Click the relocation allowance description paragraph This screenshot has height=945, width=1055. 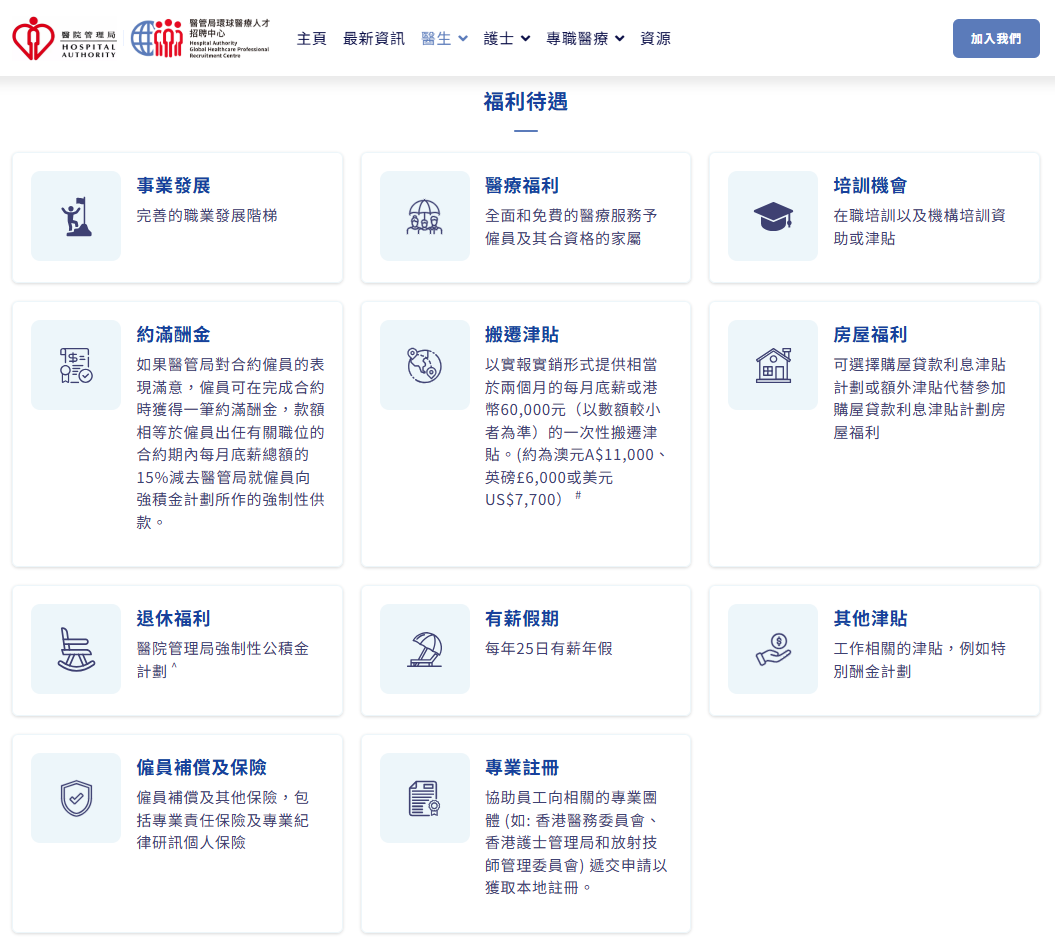tap(576, 432)
